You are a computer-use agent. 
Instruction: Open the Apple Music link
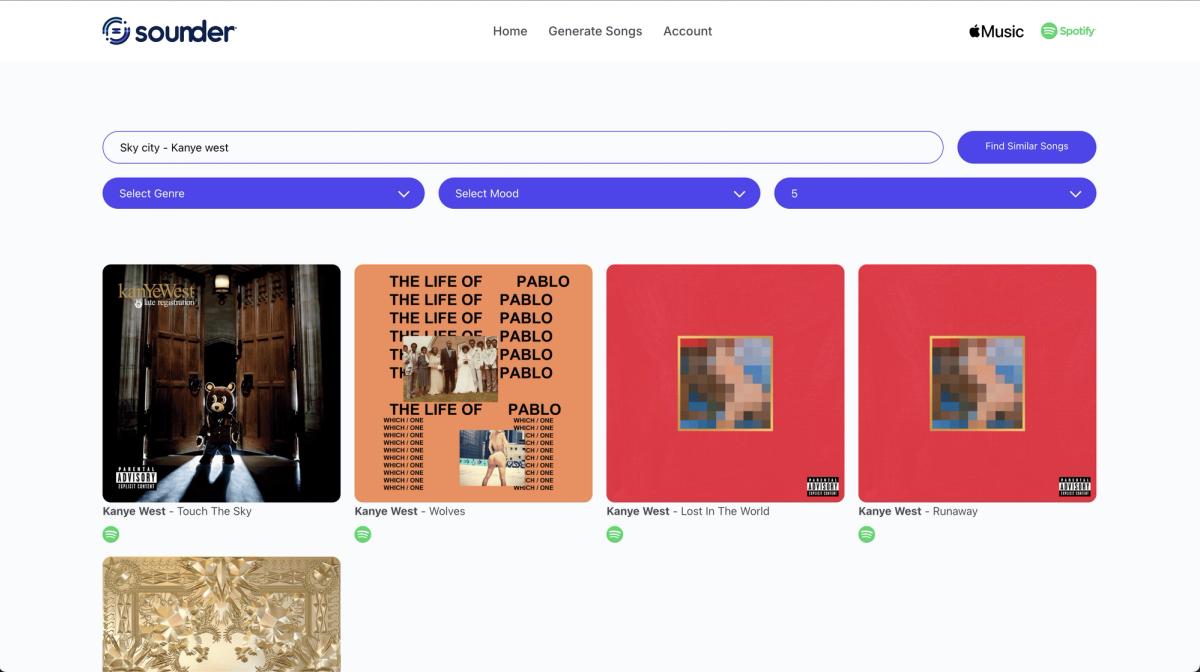tap(996, 31)
